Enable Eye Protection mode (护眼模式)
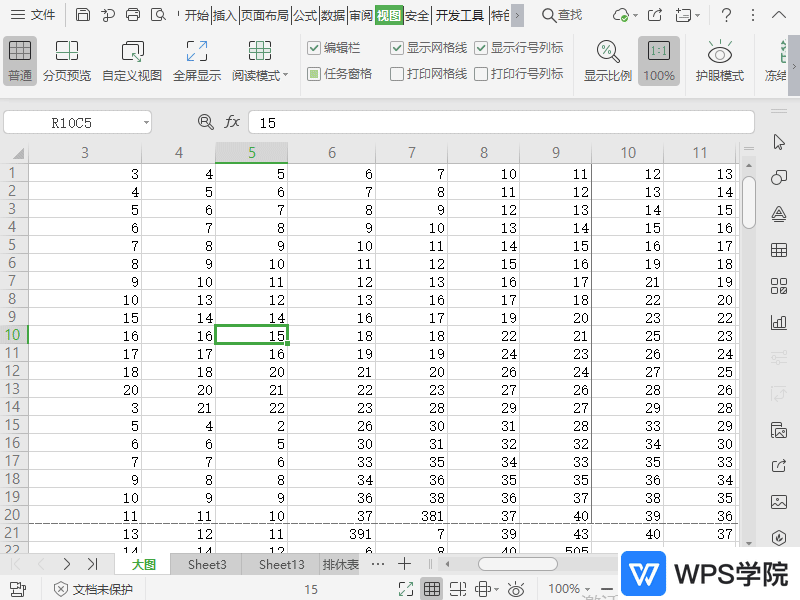This screenshot has height=600, width=800. click(x=719, y=60)
